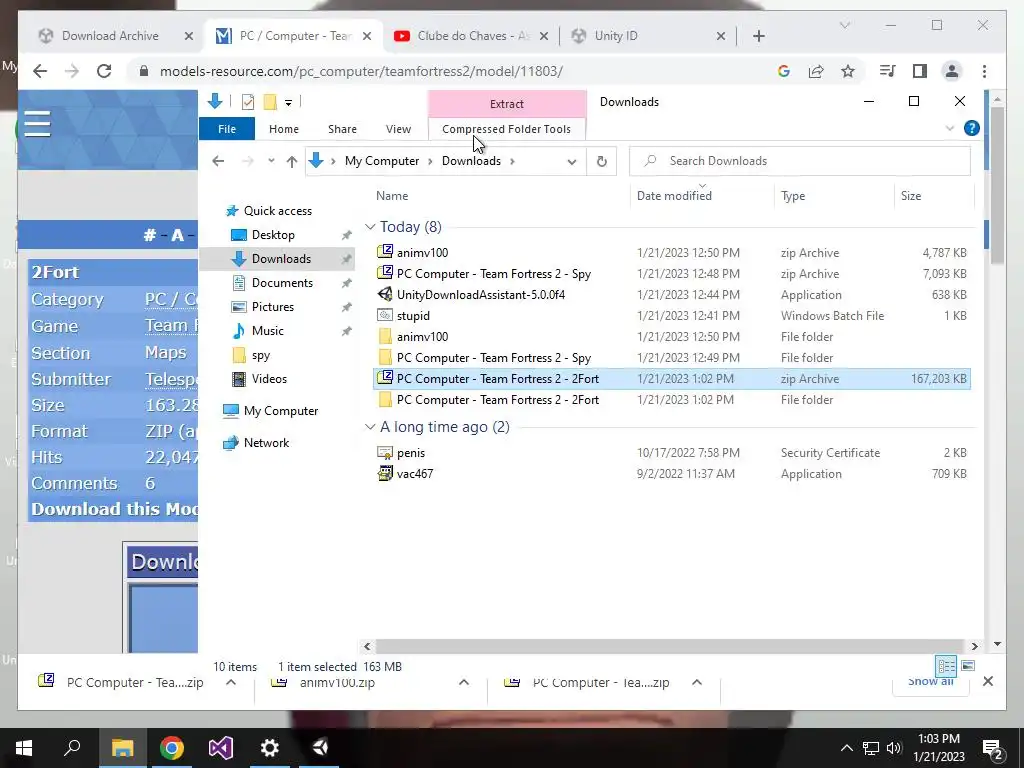Select My Computer in navigation pane
The width and height of the screenshot is (1024, 768).
281,411
